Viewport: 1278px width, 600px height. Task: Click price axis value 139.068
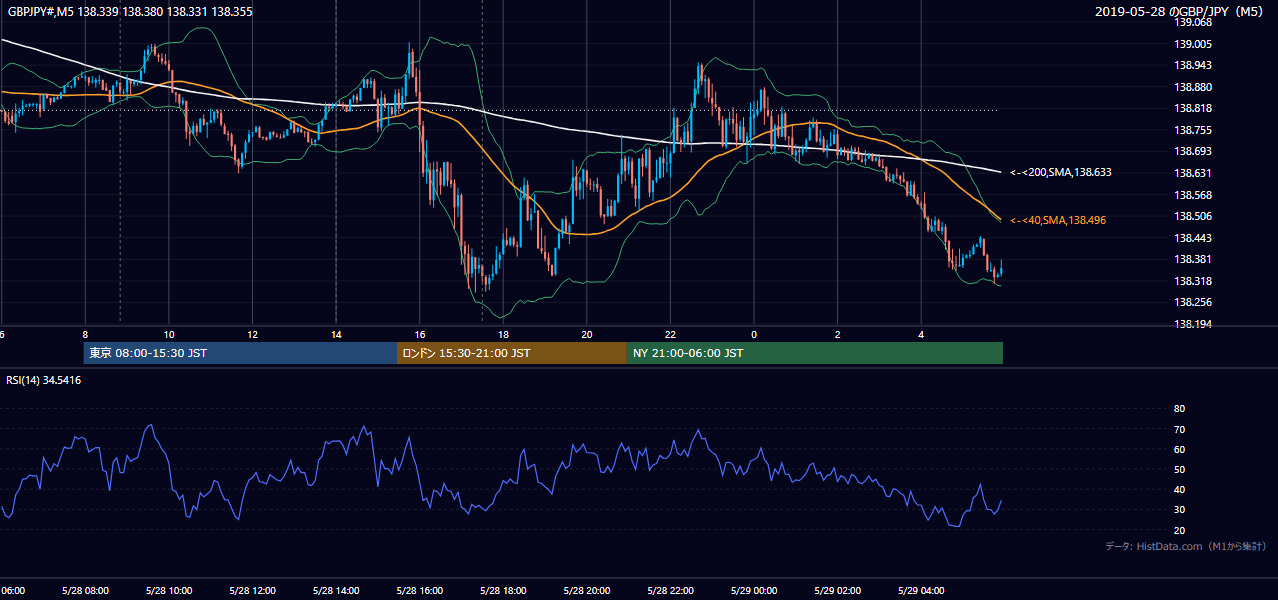(1193, 22)
